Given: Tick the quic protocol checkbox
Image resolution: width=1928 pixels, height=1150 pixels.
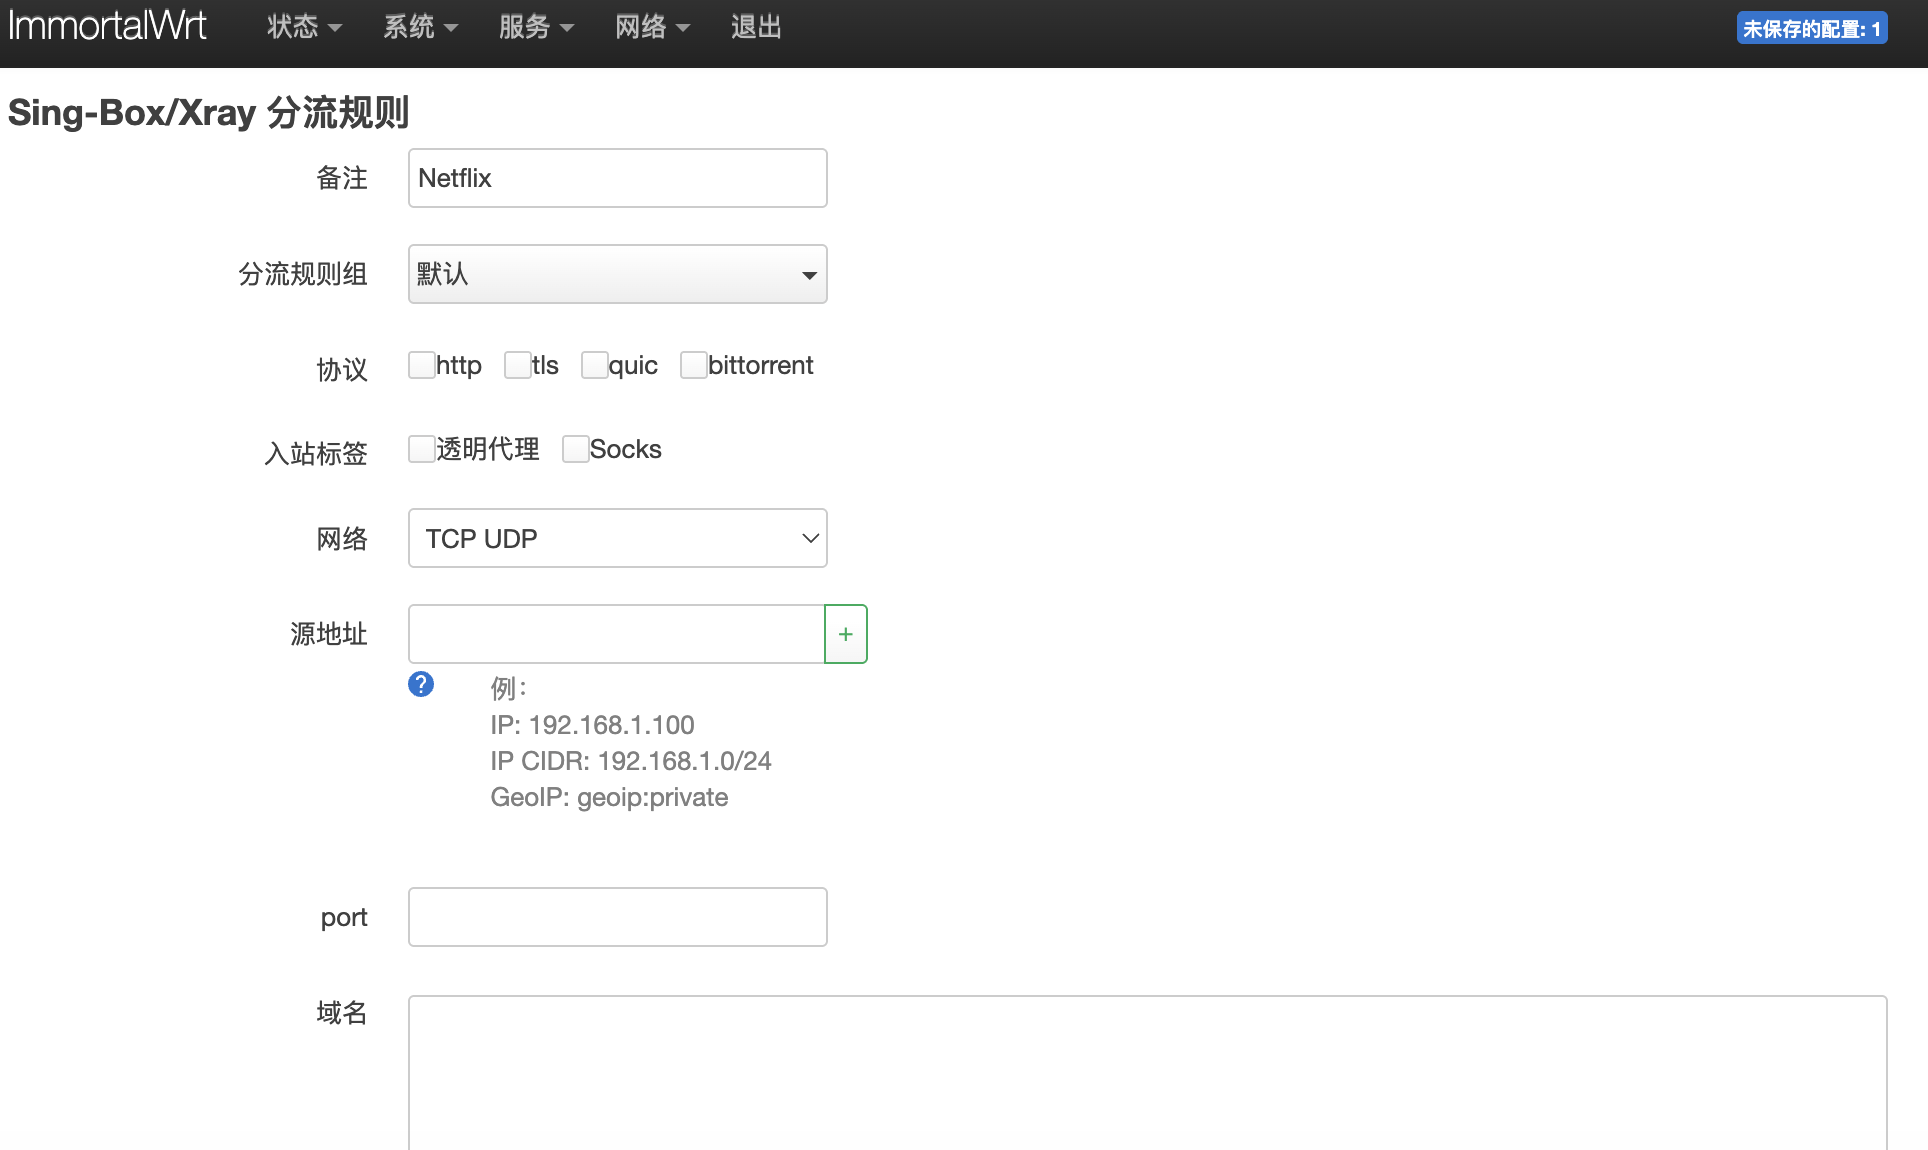Looking at the screenshot, I should pos(595,365).
